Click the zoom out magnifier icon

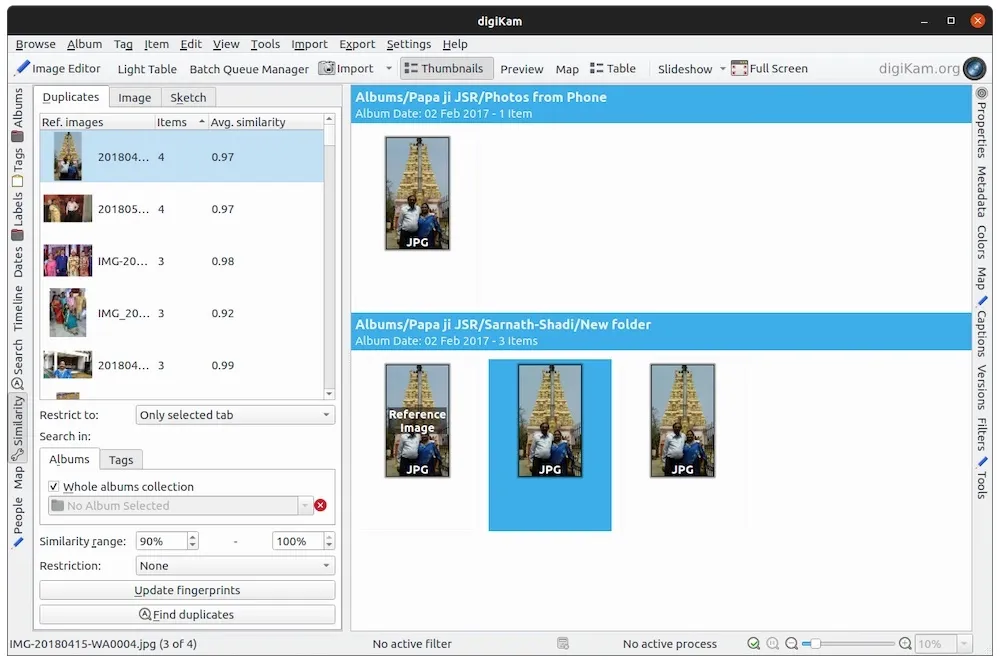(x=791, y=644)
